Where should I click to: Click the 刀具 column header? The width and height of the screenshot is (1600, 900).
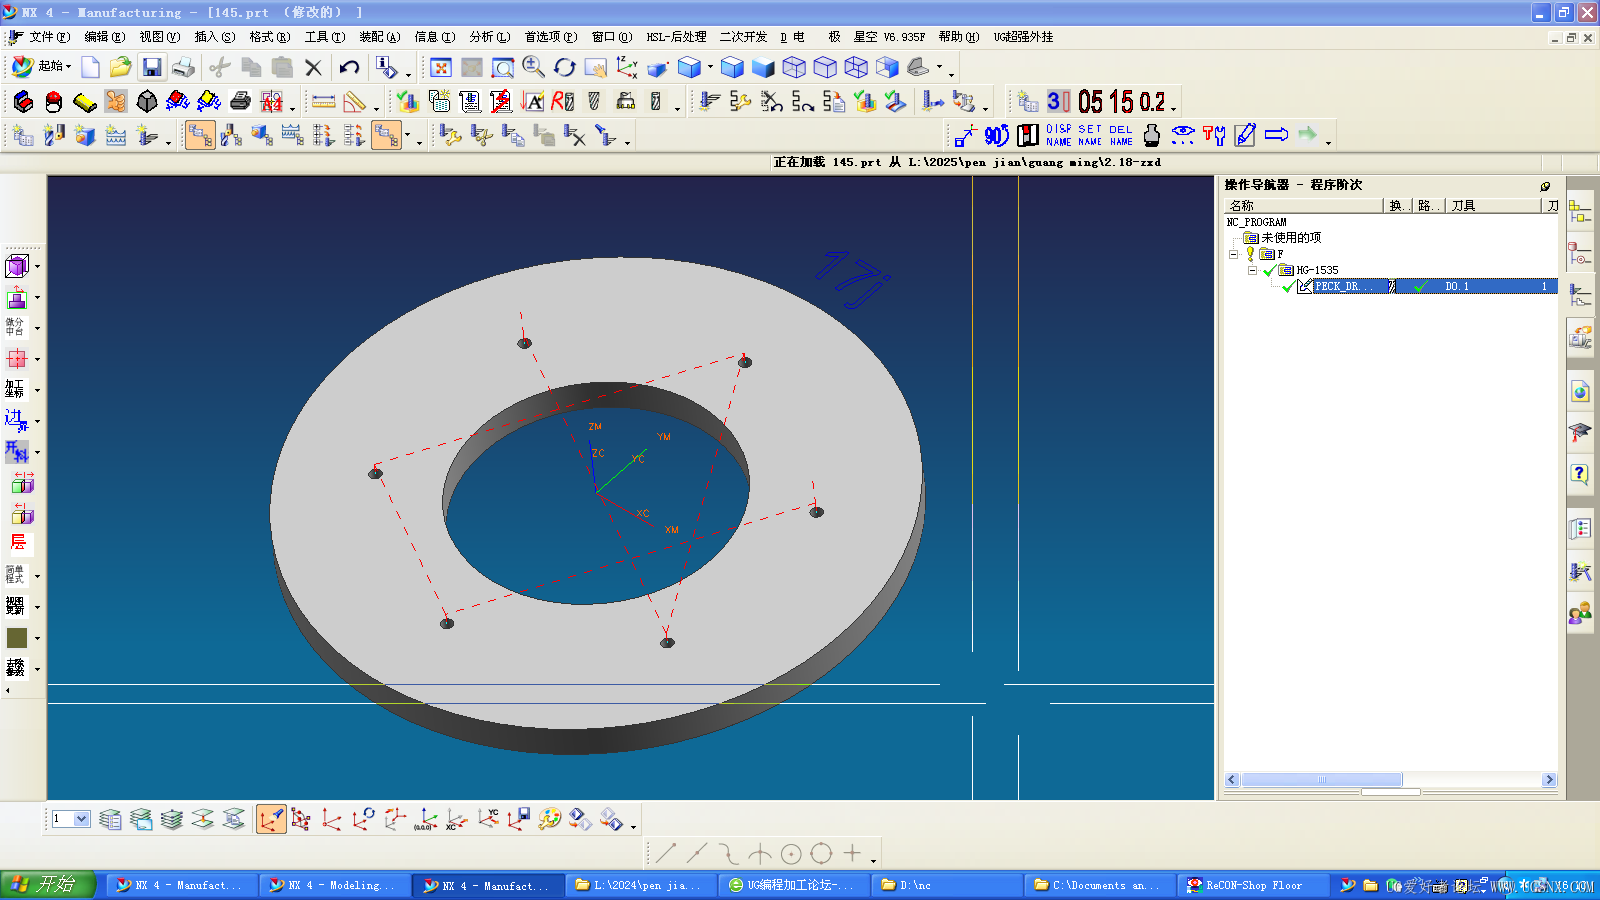tap(1493, 206)
